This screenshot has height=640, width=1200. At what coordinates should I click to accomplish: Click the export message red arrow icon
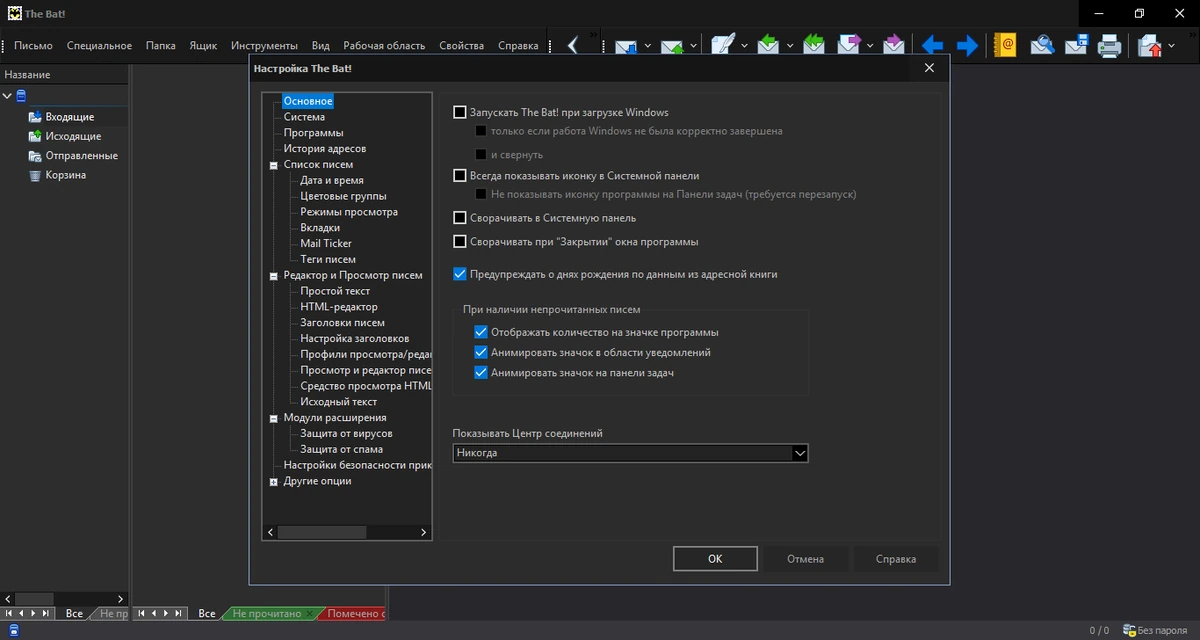click(x=1149, y=45)
